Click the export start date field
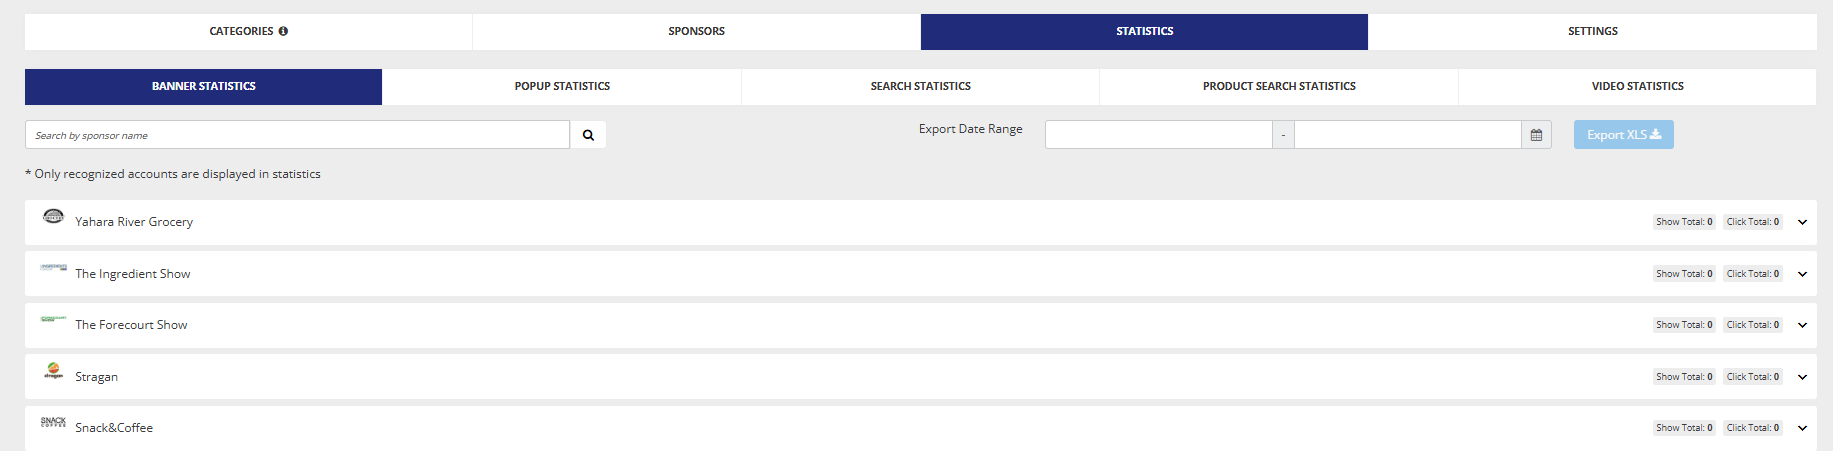This screenshot has height=451, width=1833. [x=1158, y=135]
